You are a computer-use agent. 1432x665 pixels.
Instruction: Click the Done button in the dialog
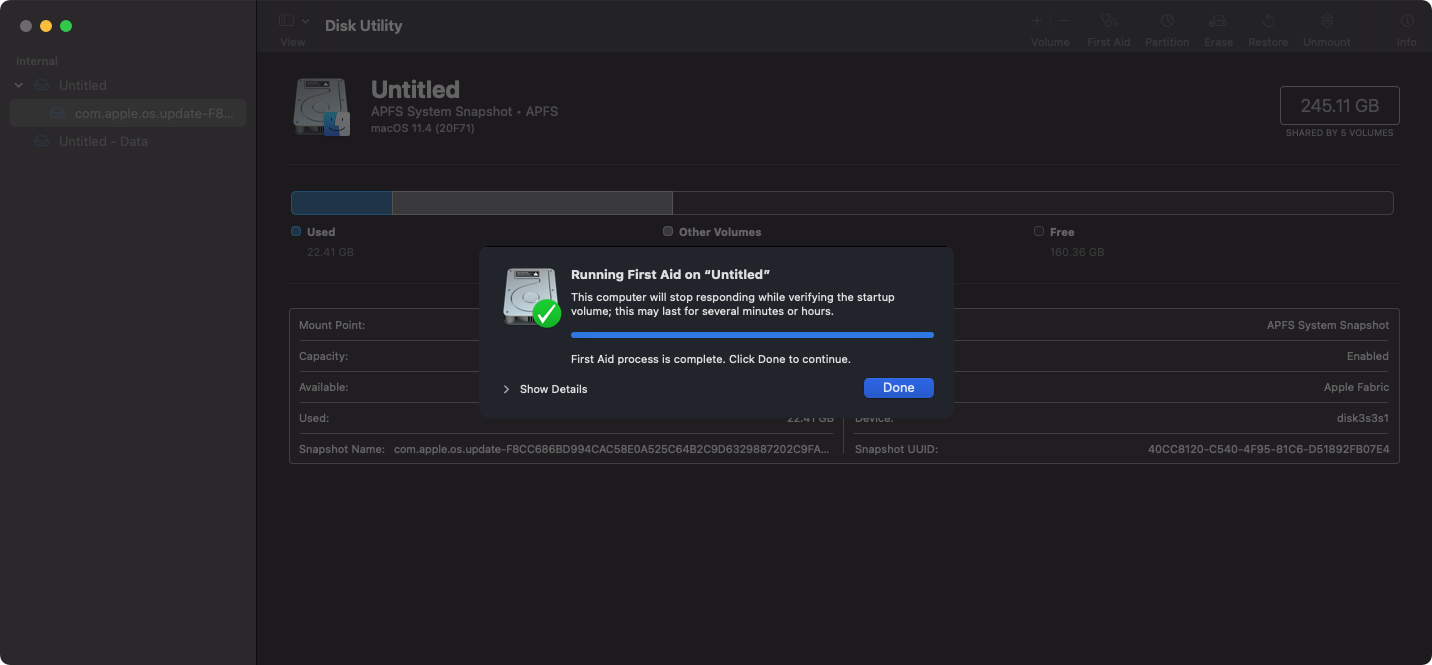pos(898,388)
